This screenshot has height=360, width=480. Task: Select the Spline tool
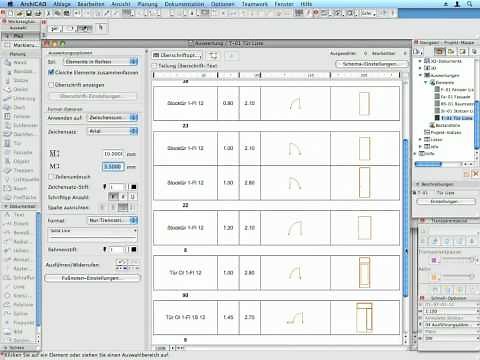click(19, 313)
